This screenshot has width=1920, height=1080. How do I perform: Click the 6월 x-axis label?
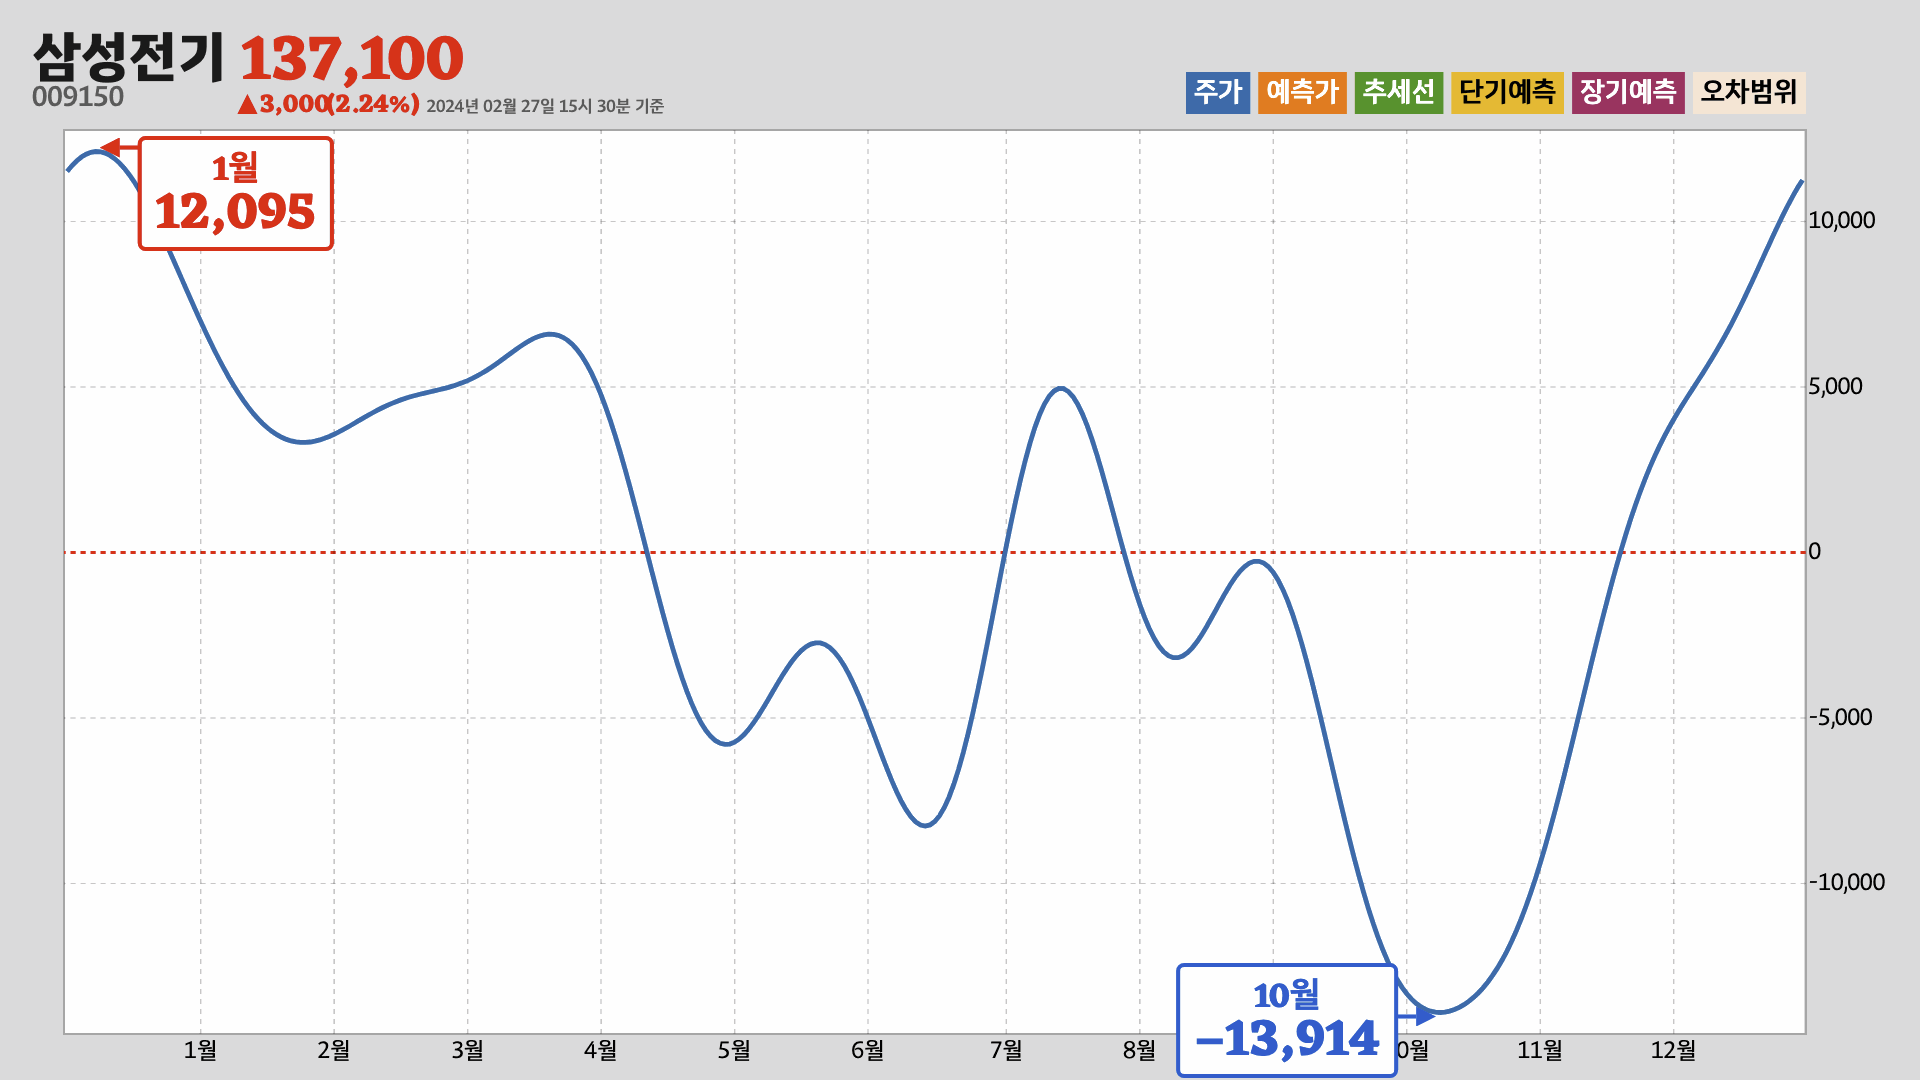[868, 1050]
